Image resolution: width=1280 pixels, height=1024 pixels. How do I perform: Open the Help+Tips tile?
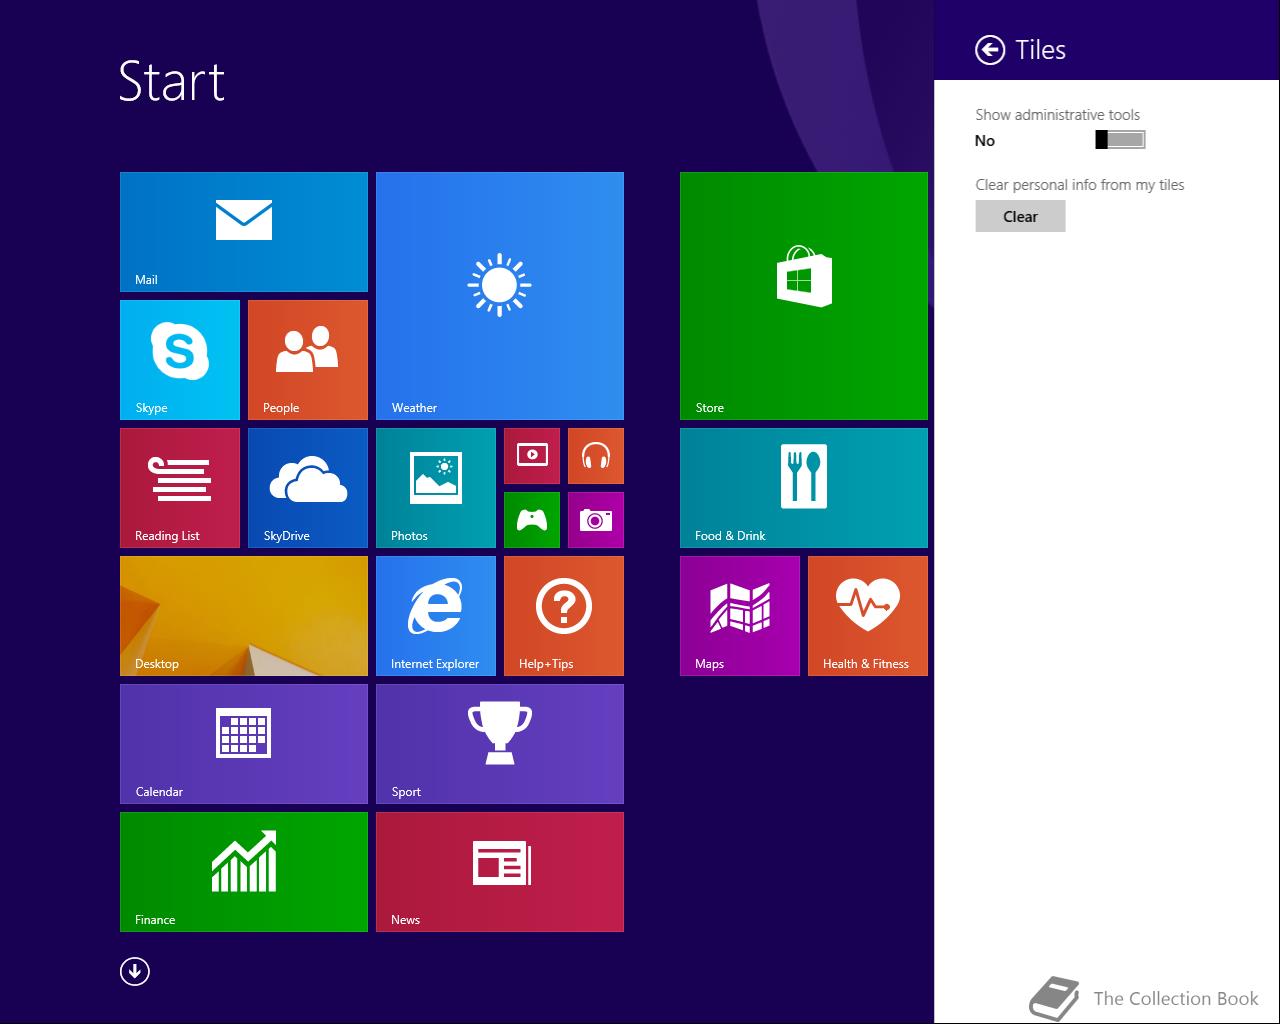click(564, 616)
